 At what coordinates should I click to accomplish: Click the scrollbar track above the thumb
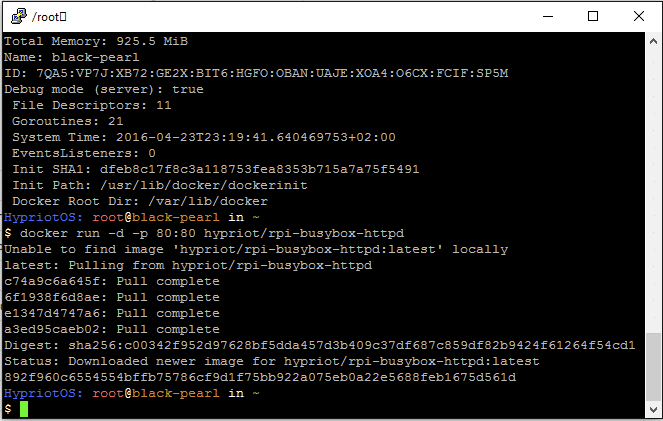pyautogui.click(x=653, y=190)
